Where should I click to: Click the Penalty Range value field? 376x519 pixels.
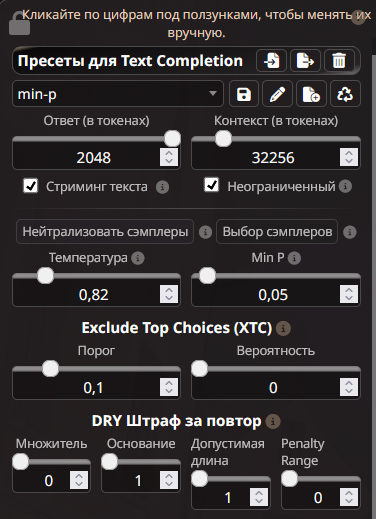pos(321,497)
